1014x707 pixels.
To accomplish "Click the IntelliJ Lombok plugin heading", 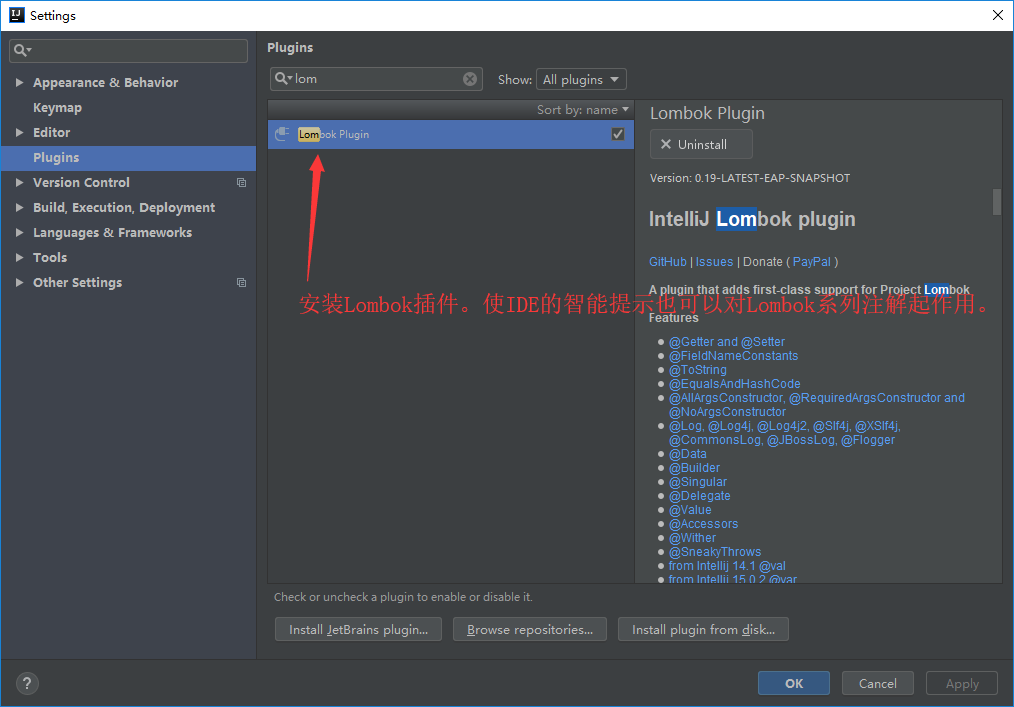I will (751, 219).
